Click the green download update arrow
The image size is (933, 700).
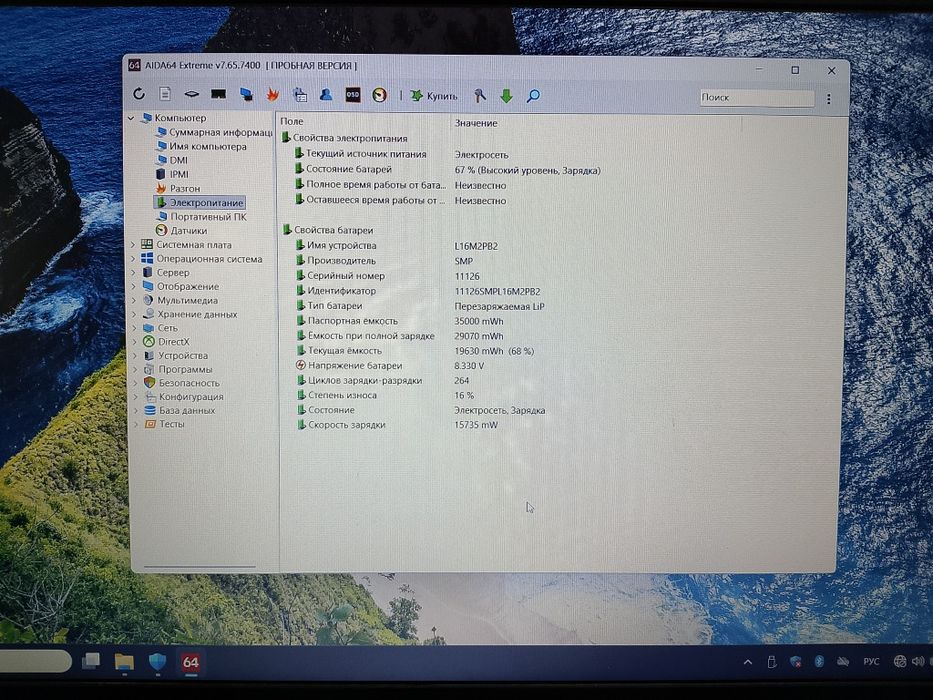[506, 96]
